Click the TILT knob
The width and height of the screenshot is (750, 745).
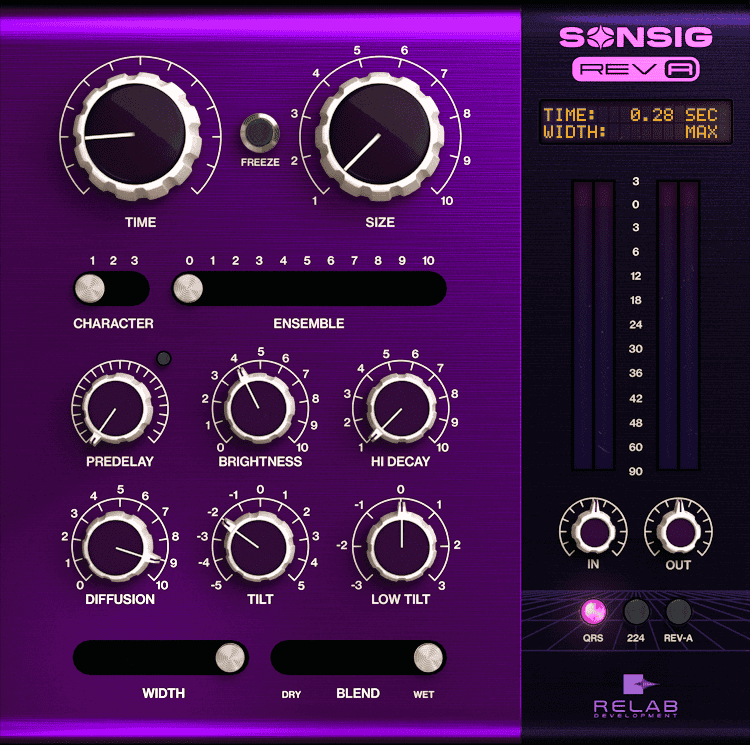tap(259, 547)
